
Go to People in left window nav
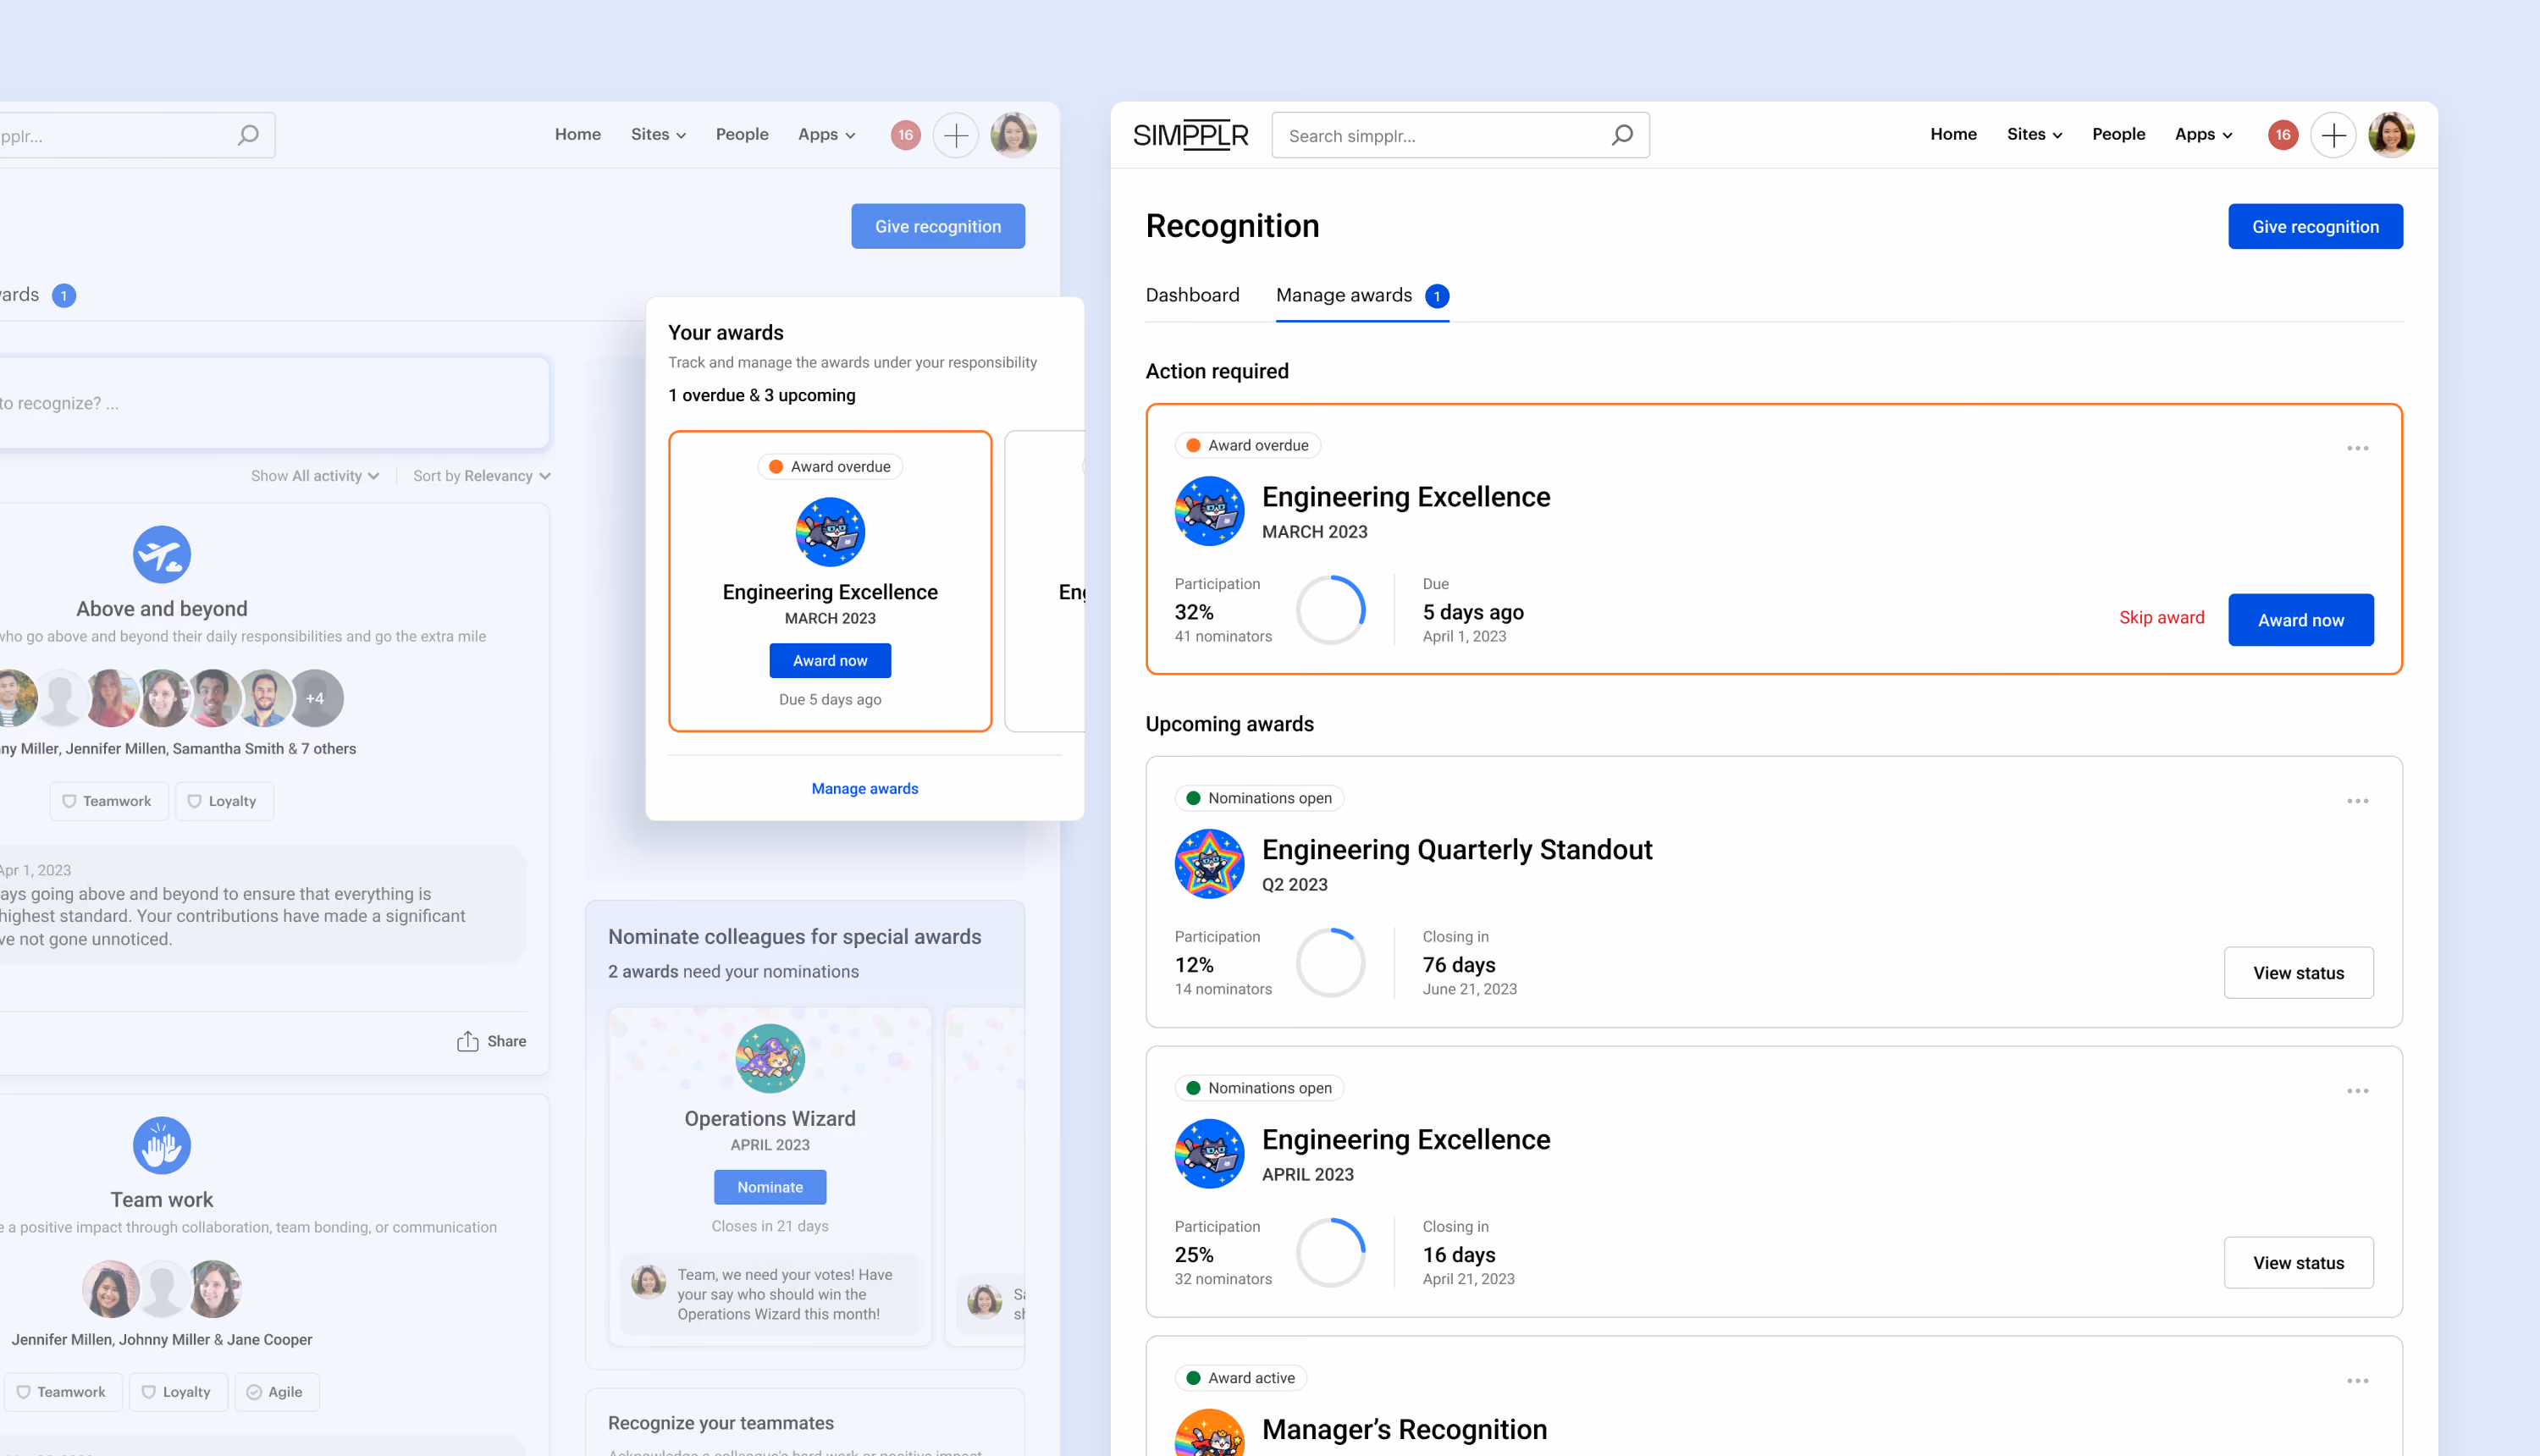(742, 134)
